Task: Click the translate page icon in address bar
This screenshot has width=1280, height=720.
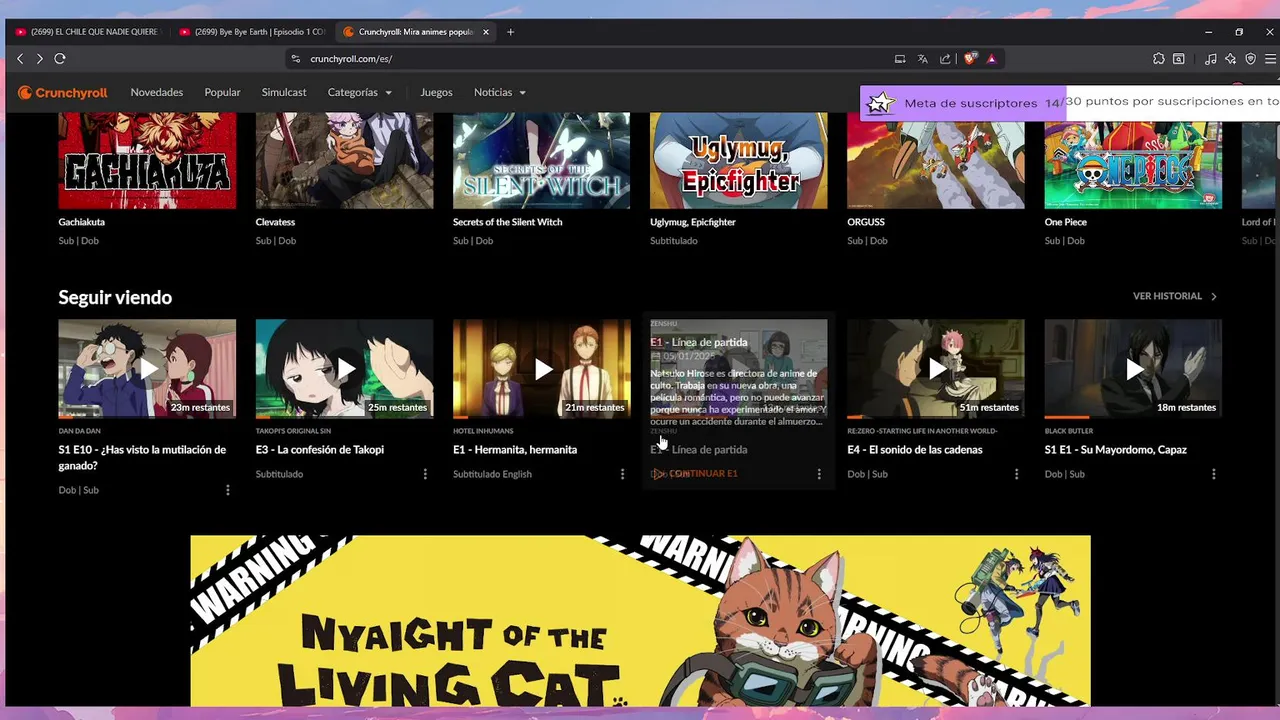Action: (x=923, y=59)
